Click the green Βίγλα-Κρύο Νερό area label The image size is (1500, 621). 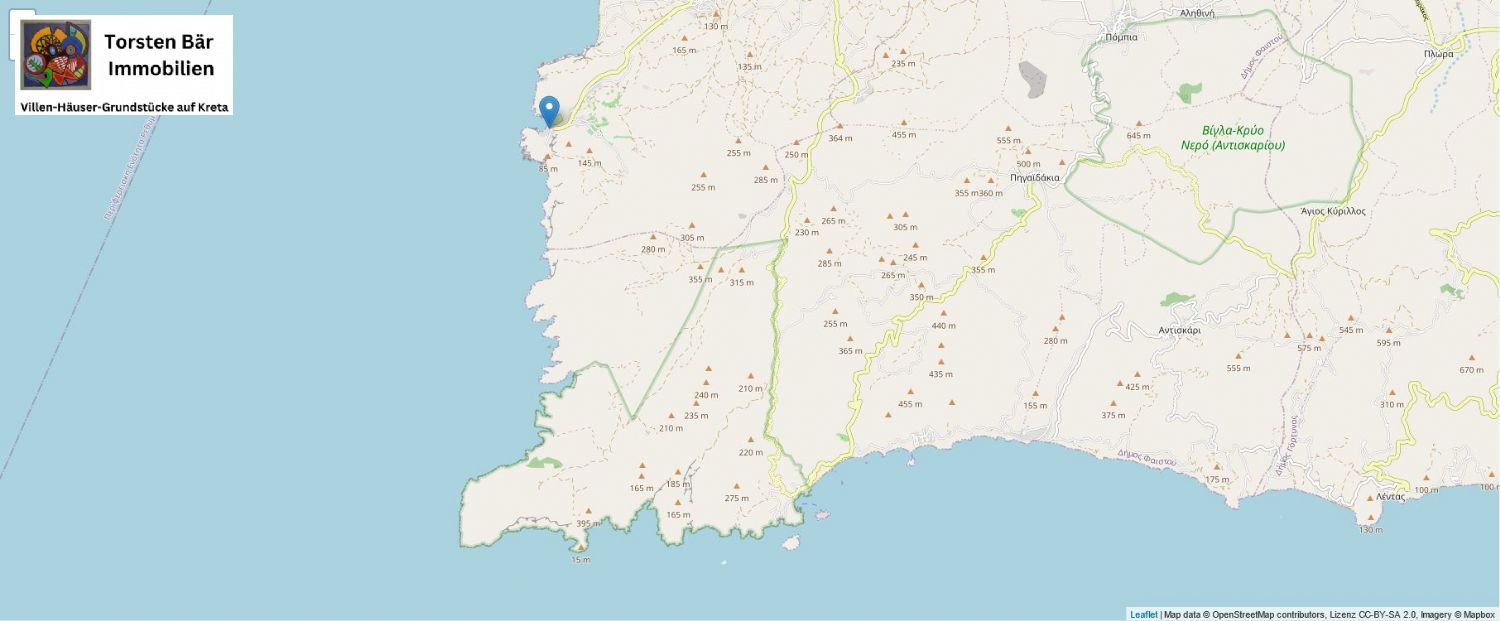1232,138
